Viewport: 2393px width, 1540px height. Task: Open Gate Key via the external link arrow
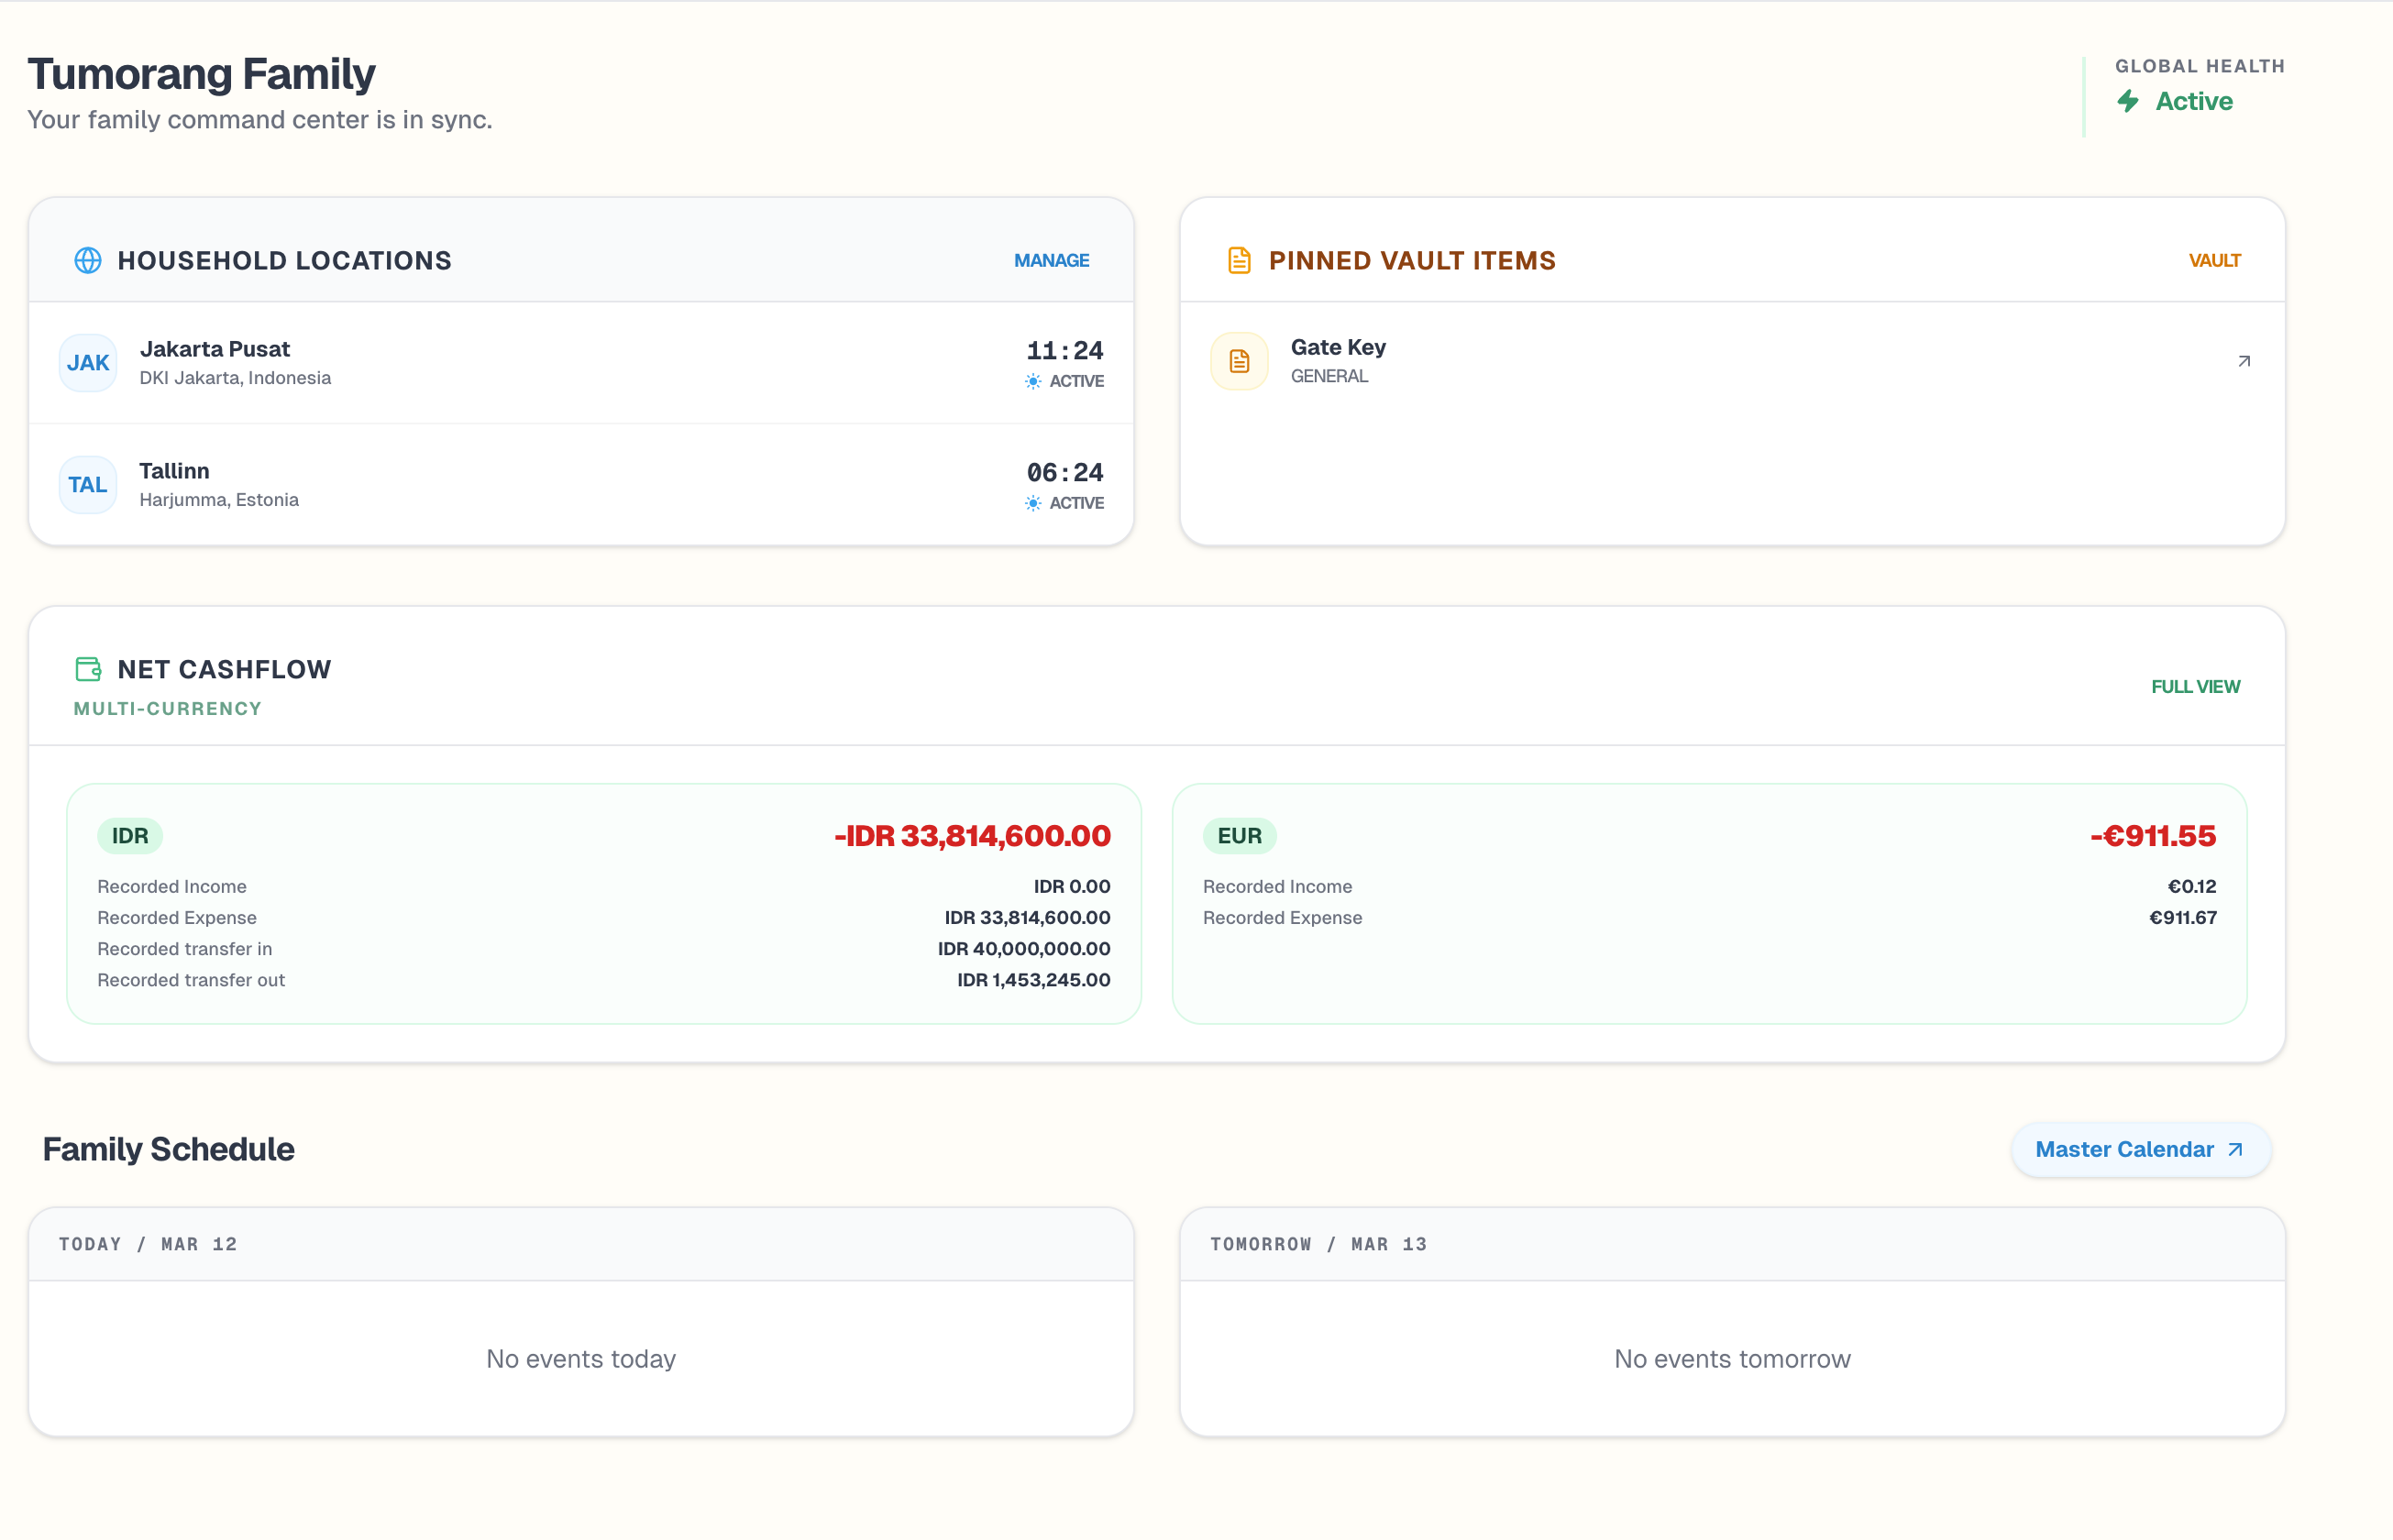tap(2243, 361)
